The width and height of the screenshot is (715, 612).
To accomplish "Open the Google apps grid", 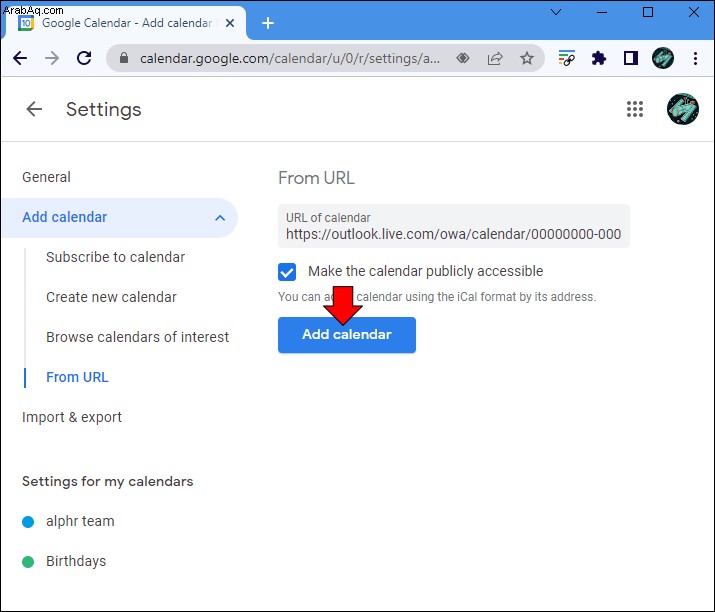I will pos(635,109).
